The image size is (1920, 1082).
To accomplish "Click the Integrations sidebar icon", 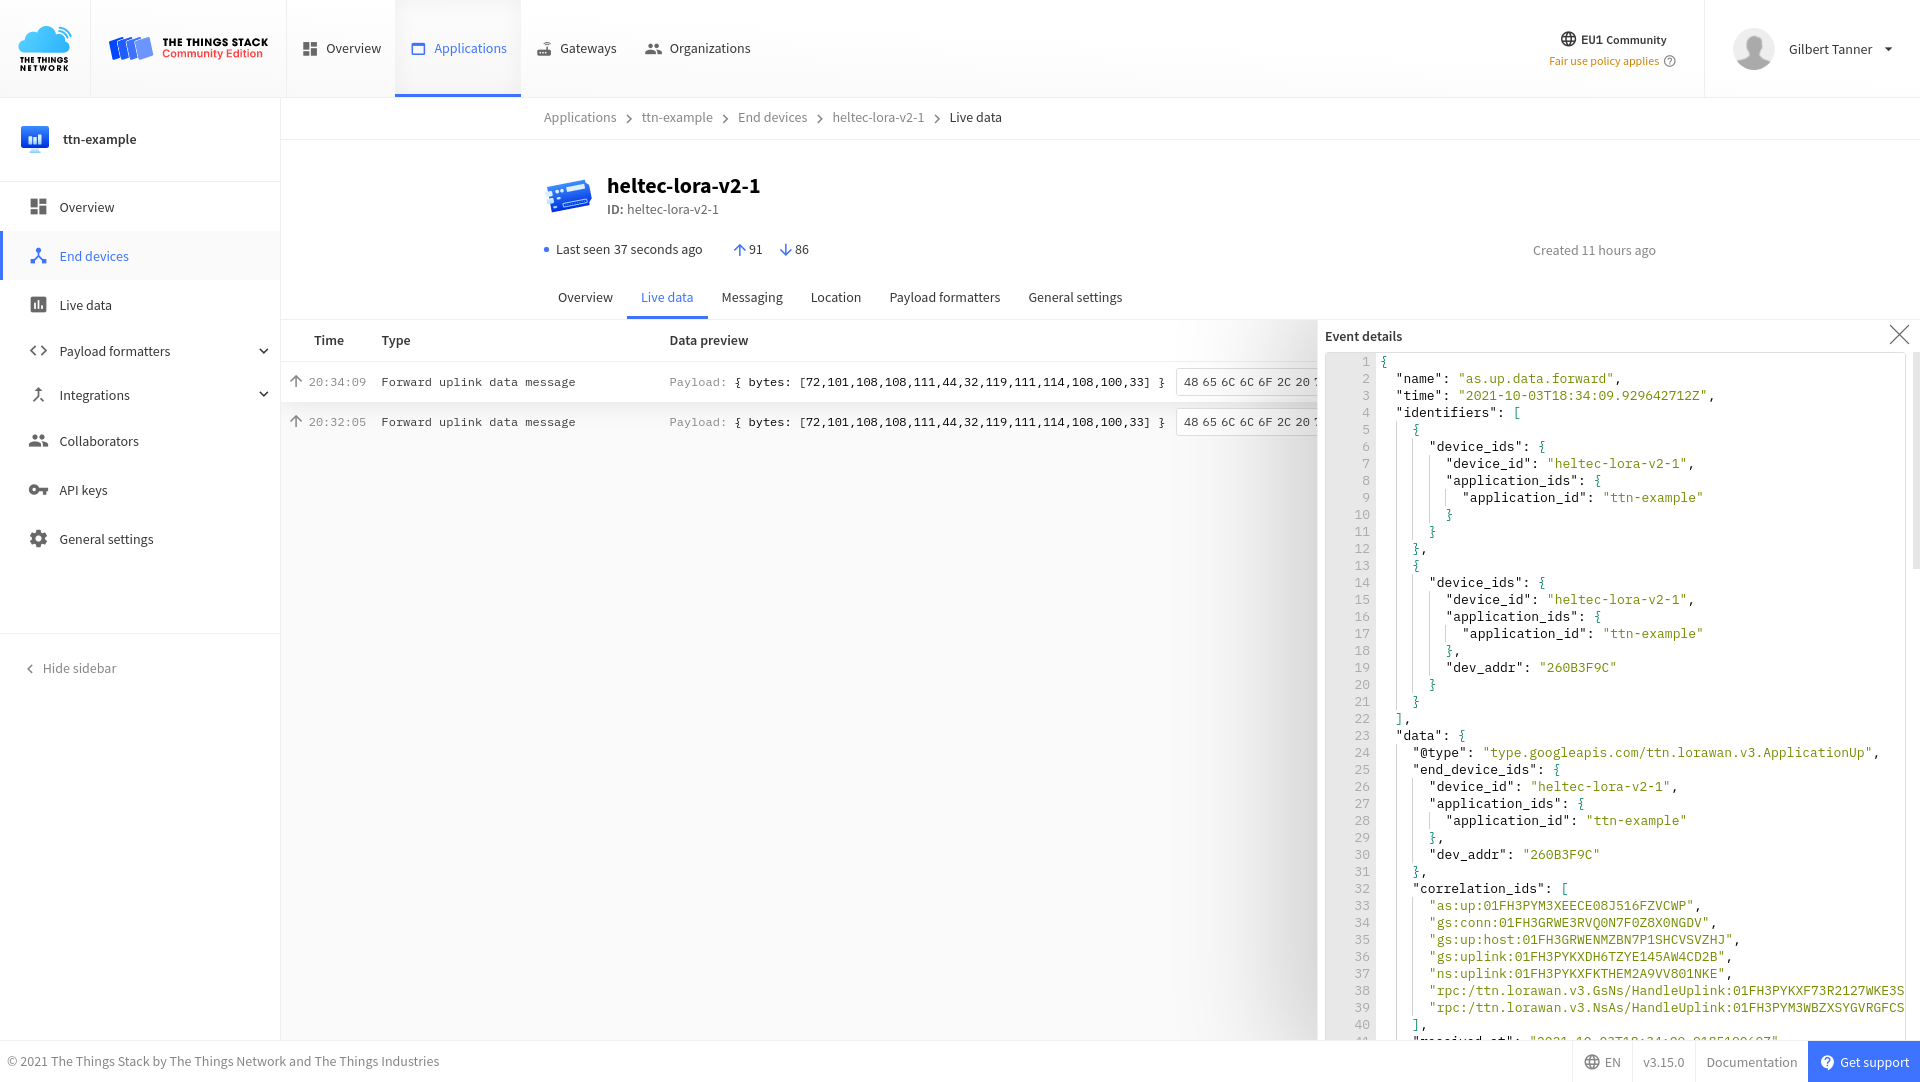I will click(38, 393).
